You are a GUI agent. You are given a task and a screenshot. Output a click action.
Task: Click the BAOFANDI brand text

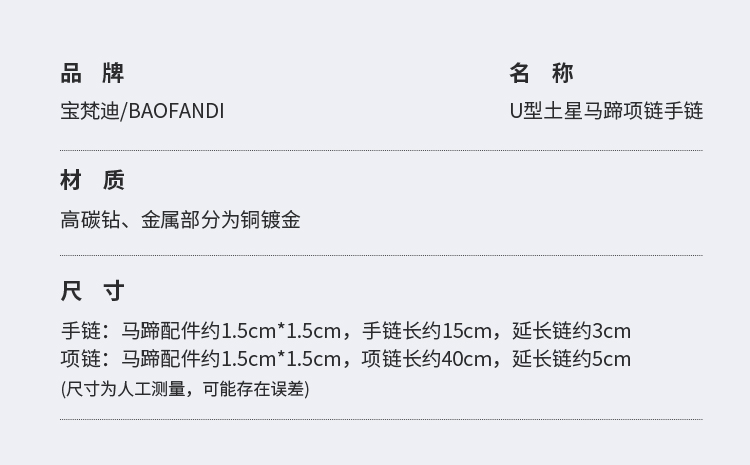coord(176,110)
